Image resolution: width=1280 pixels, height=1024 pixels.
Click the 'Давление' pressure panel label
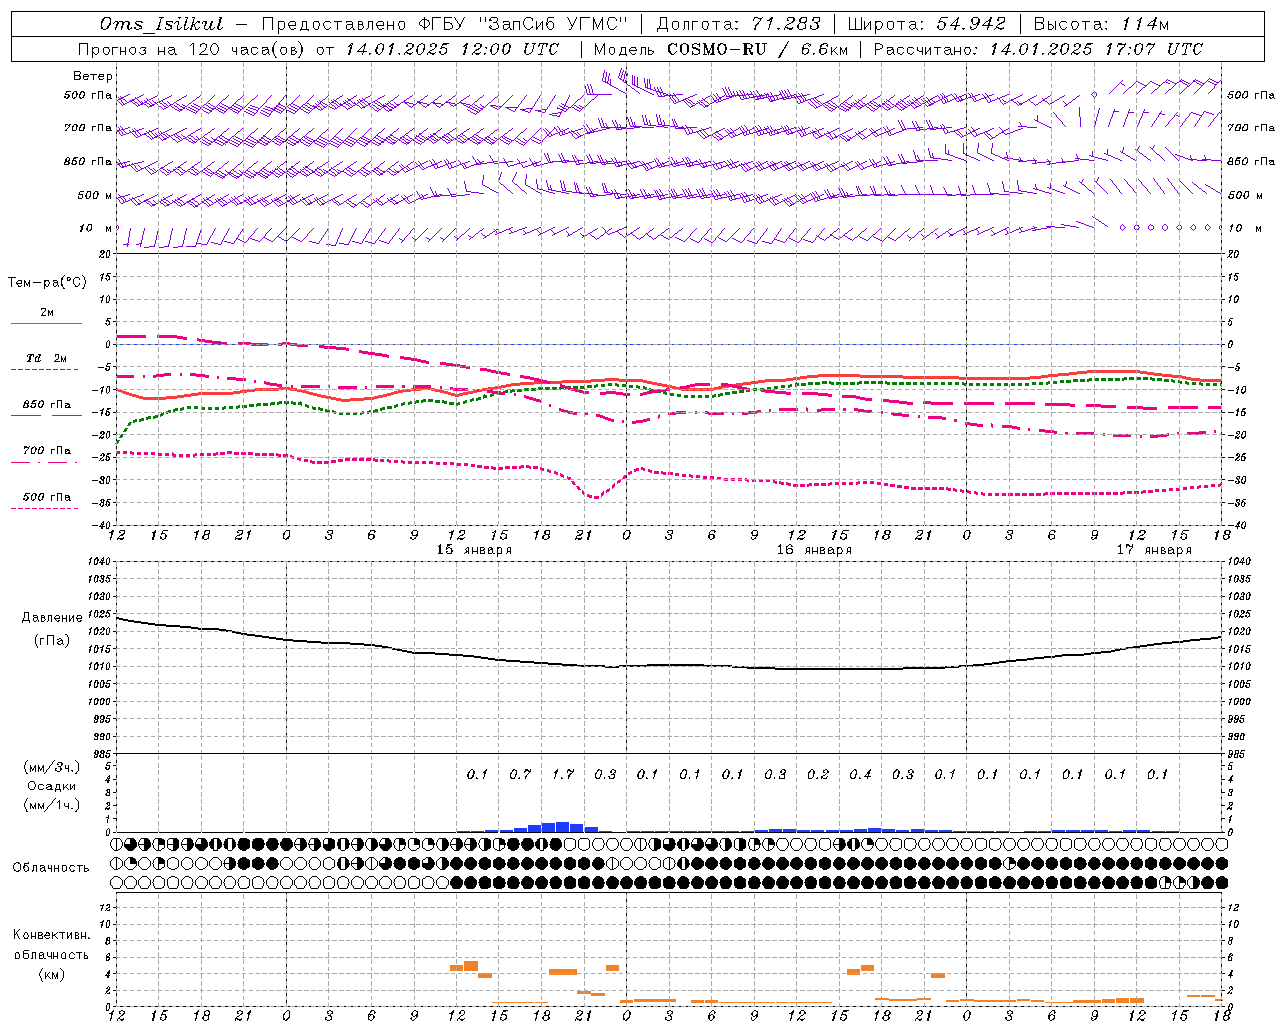click(x=52, y=618)
